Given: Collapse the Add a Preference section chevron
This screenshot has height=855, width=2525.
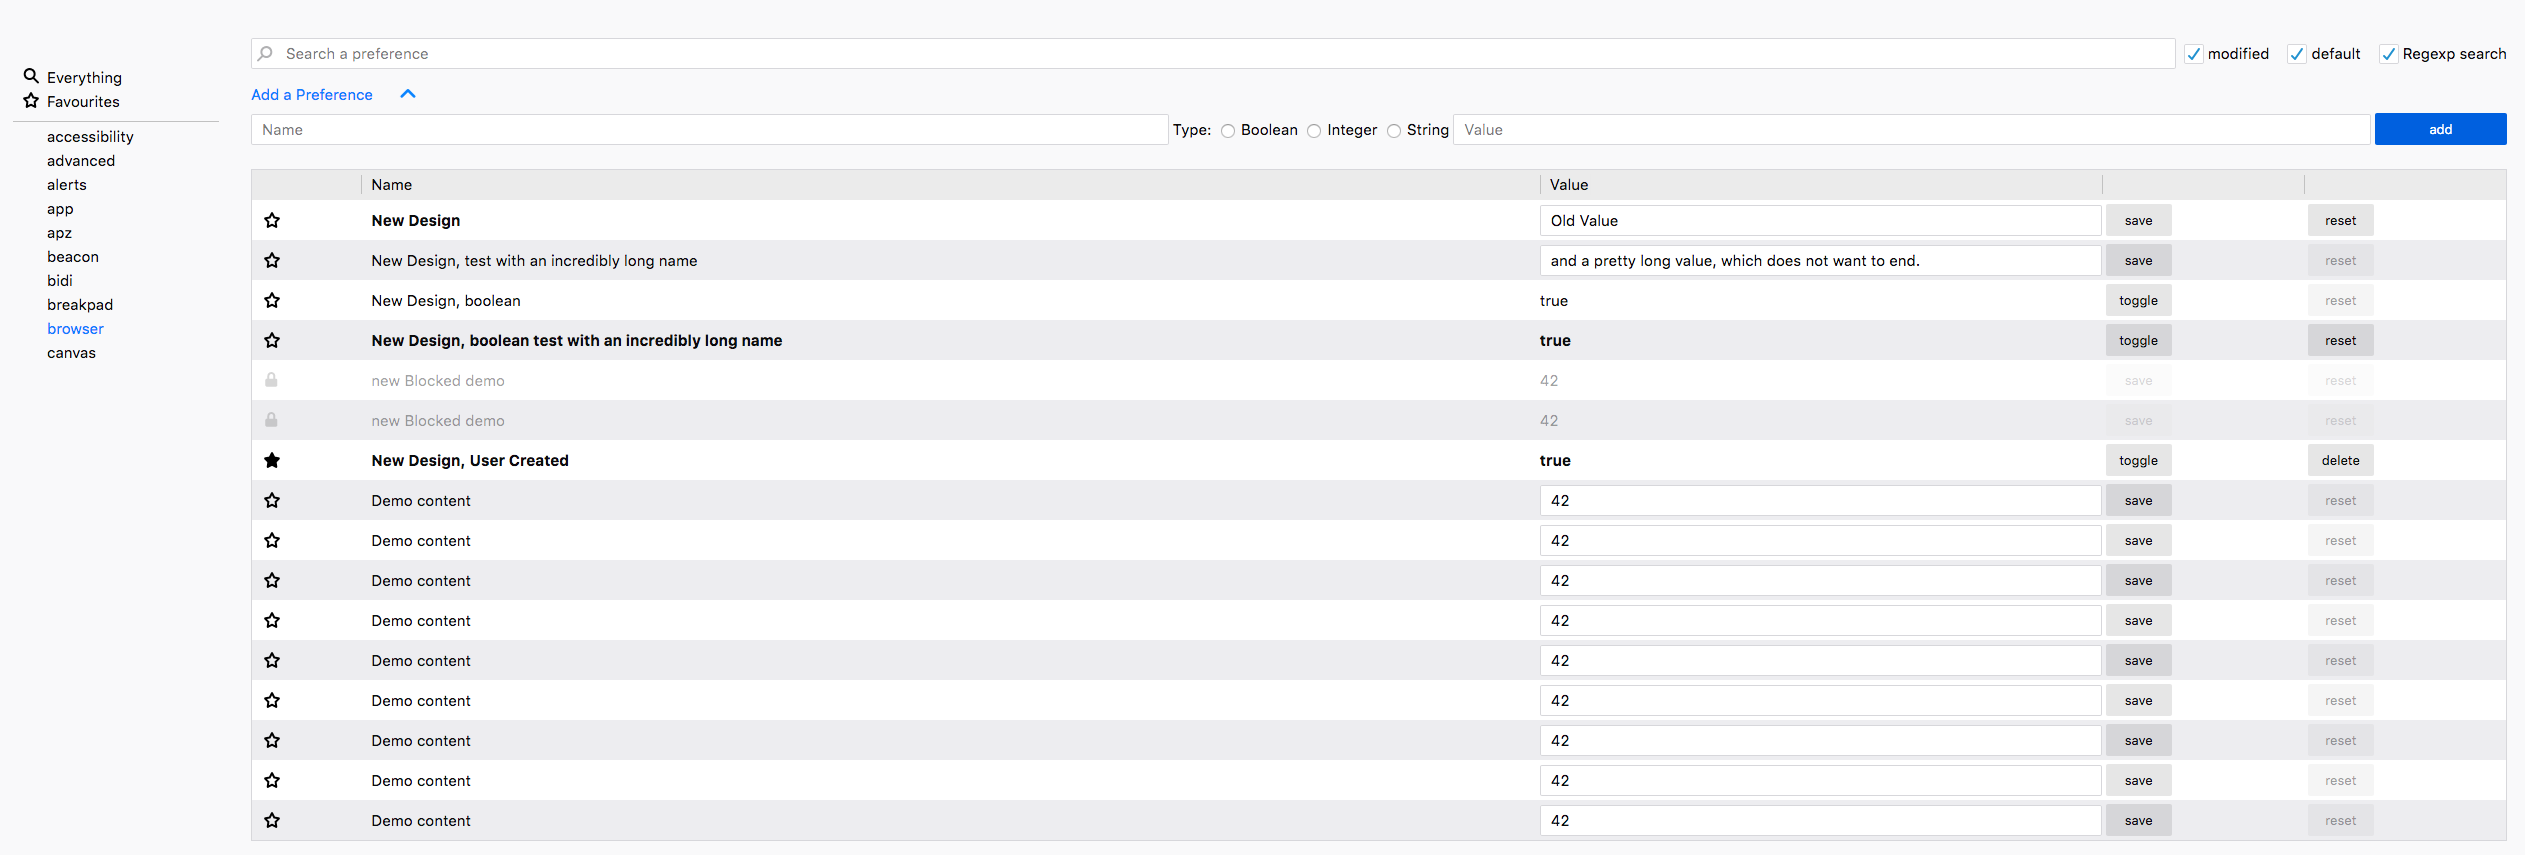Looking at the screenshot, I should point(408,94).
